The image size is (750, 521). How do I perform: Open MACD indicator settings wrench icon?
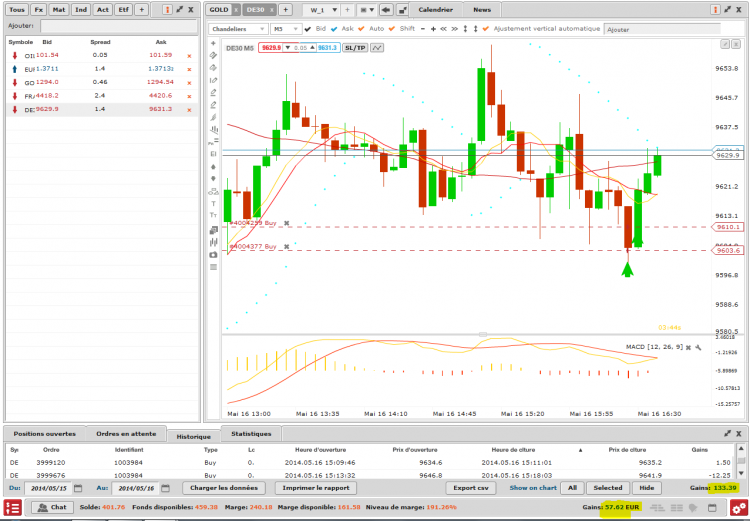pos(698,347)
